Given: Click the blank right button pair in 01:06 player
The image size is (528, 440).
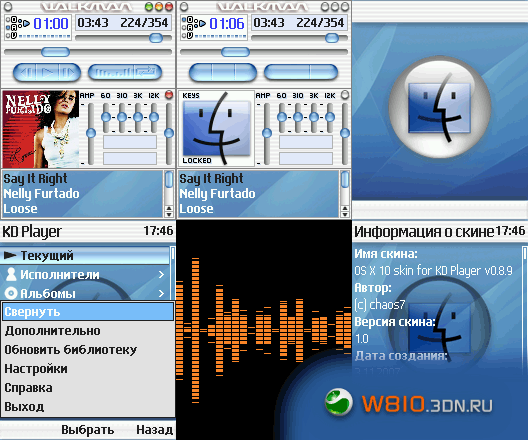Looking at the screenshot, I should (x=301, y=72).
